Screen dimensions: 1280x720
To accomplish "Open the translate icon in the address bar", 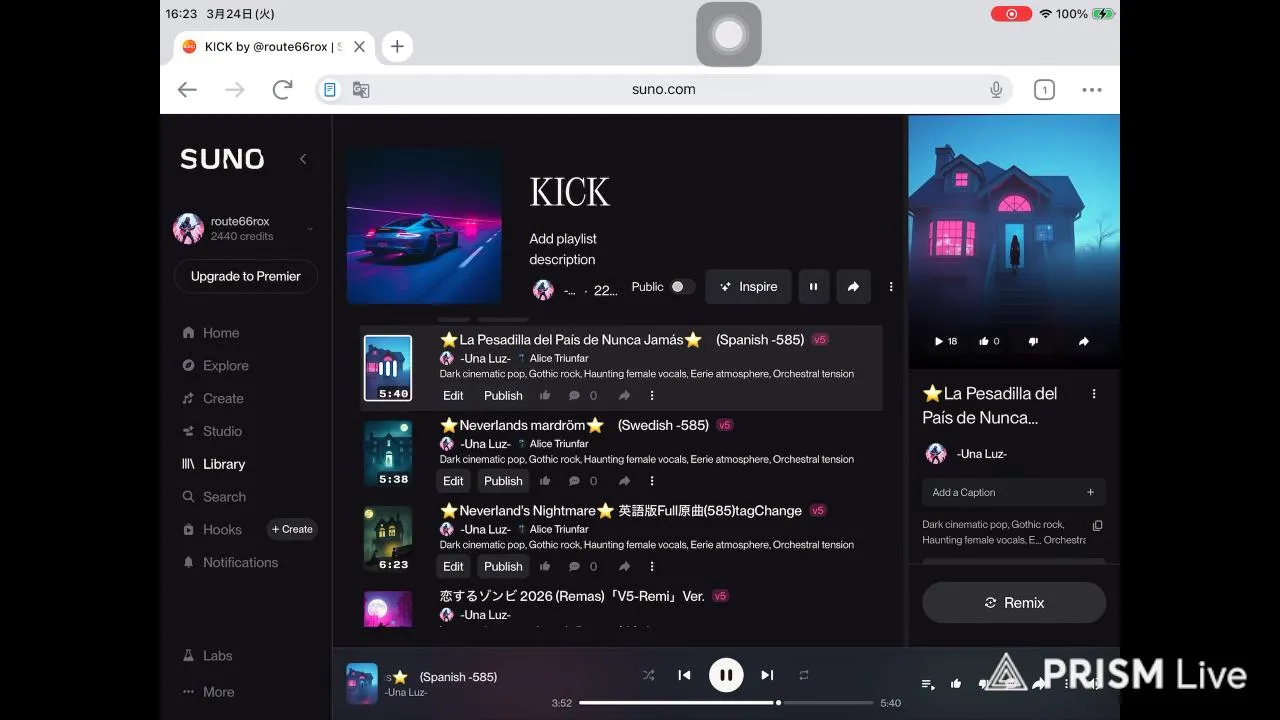I will 361,90.
